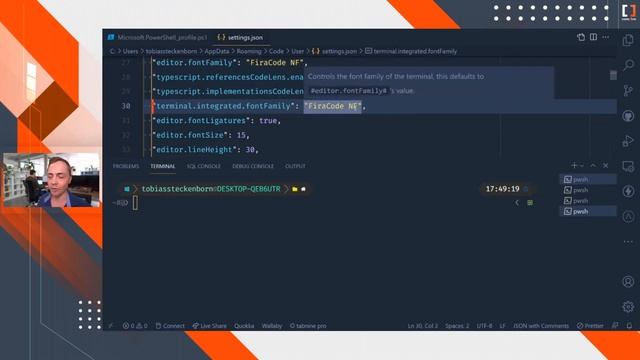This screenshot has height=360, width=640.
Task: Click the value 15 of editor.fontSize
Action: pos(241,135)
